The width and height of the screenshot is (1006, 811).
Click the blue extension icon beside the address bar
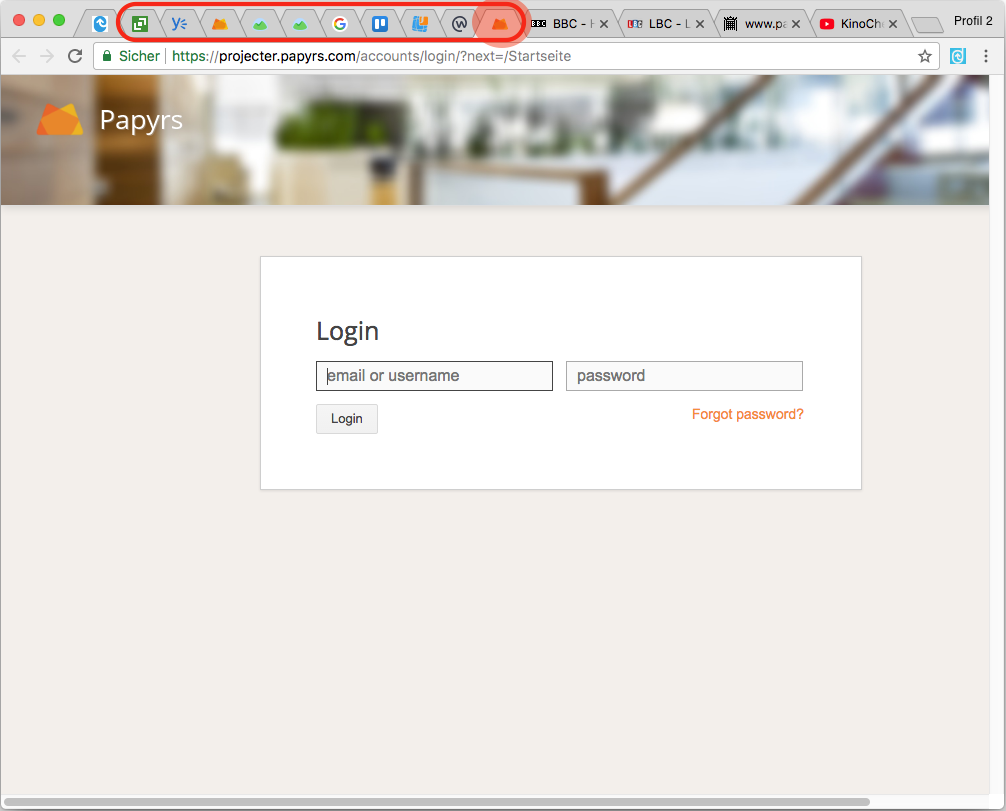(958, 56)
